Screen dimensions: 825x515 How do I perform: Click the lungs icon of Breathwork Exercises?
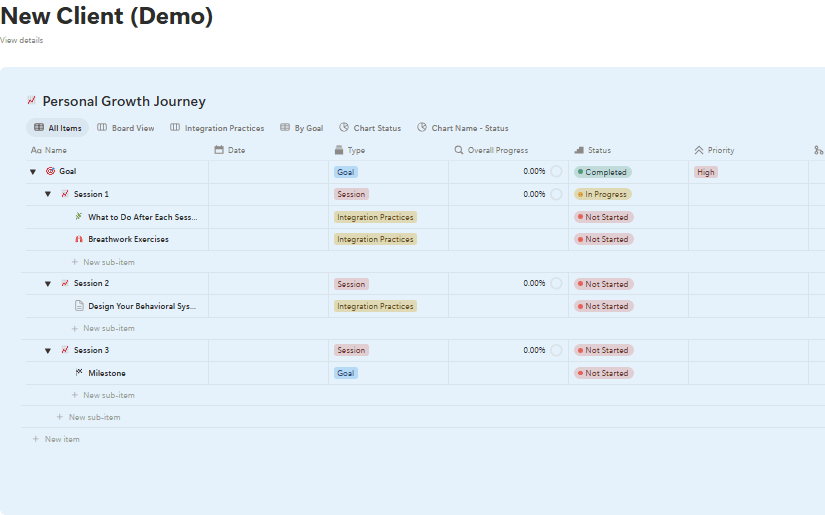pos(79,239)
